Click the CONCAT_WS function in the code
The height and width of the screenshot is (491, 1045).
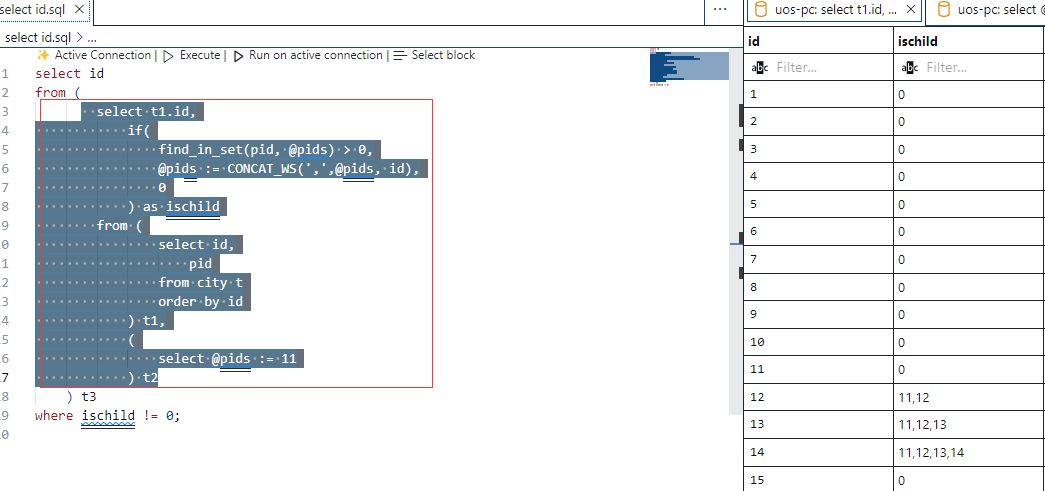tap(265, 169)
